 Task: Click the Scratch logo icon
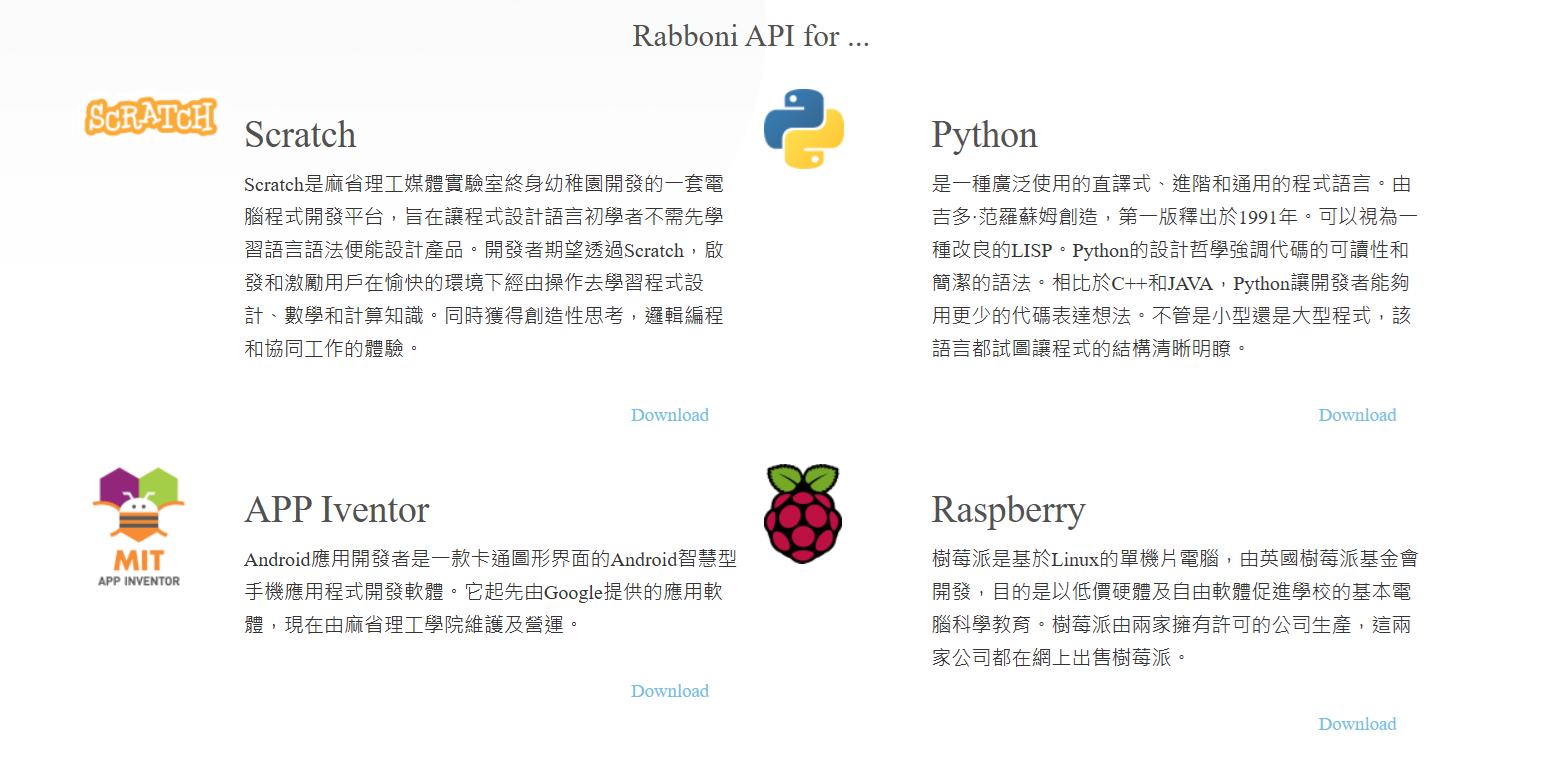150,117
